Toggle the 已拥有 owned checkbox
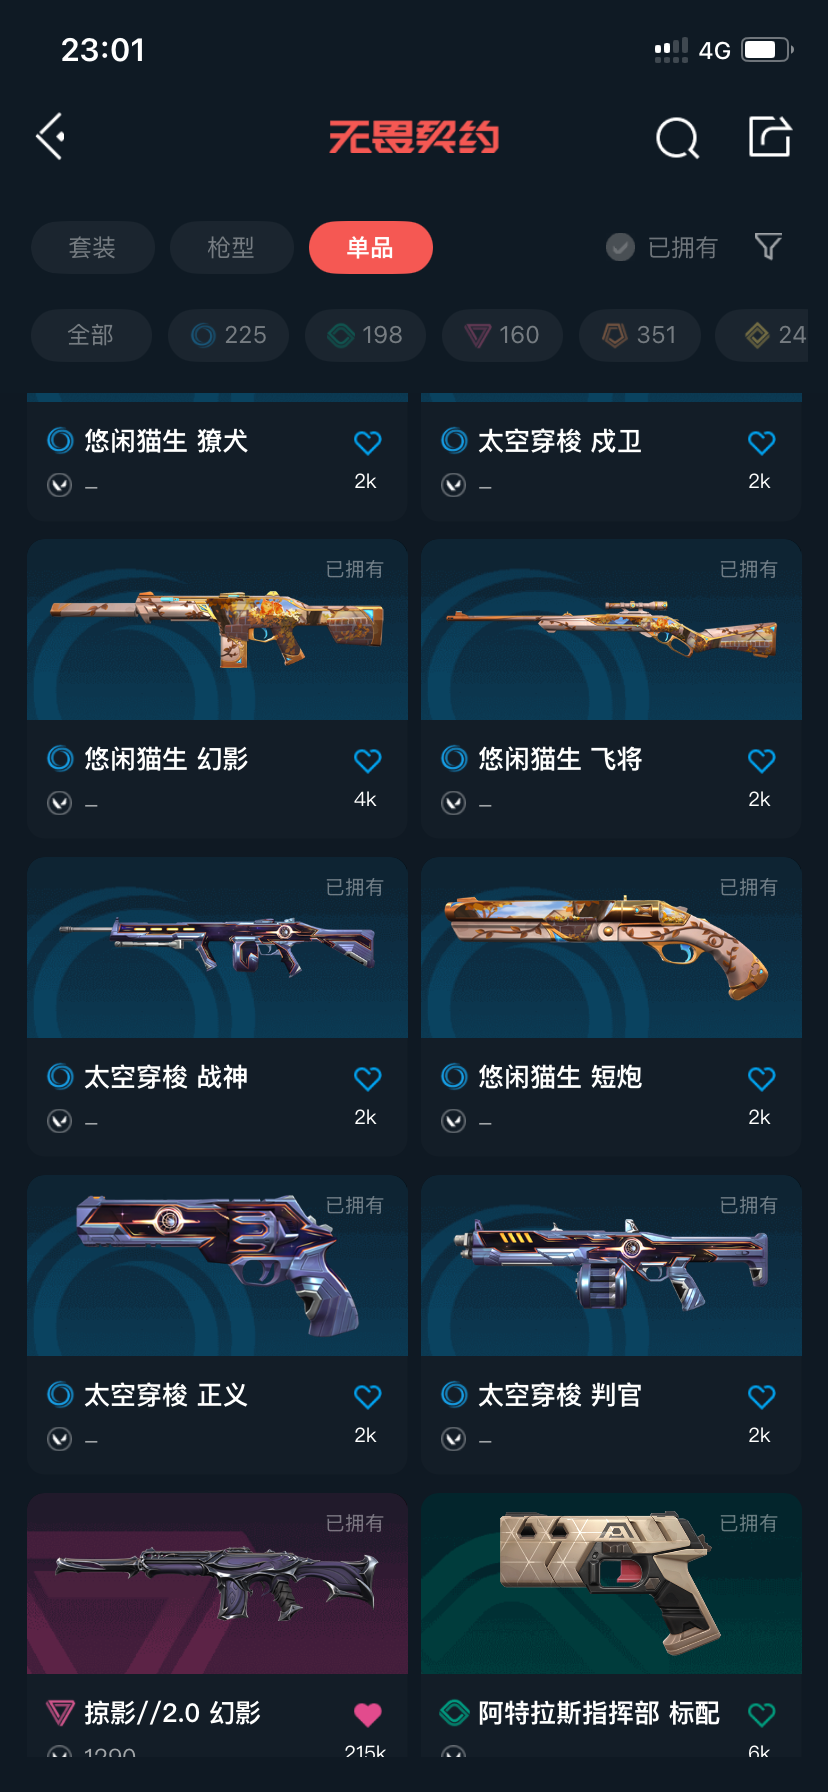Image resolution: width=828 pixels, height=1792 pixels. [662, 247]
